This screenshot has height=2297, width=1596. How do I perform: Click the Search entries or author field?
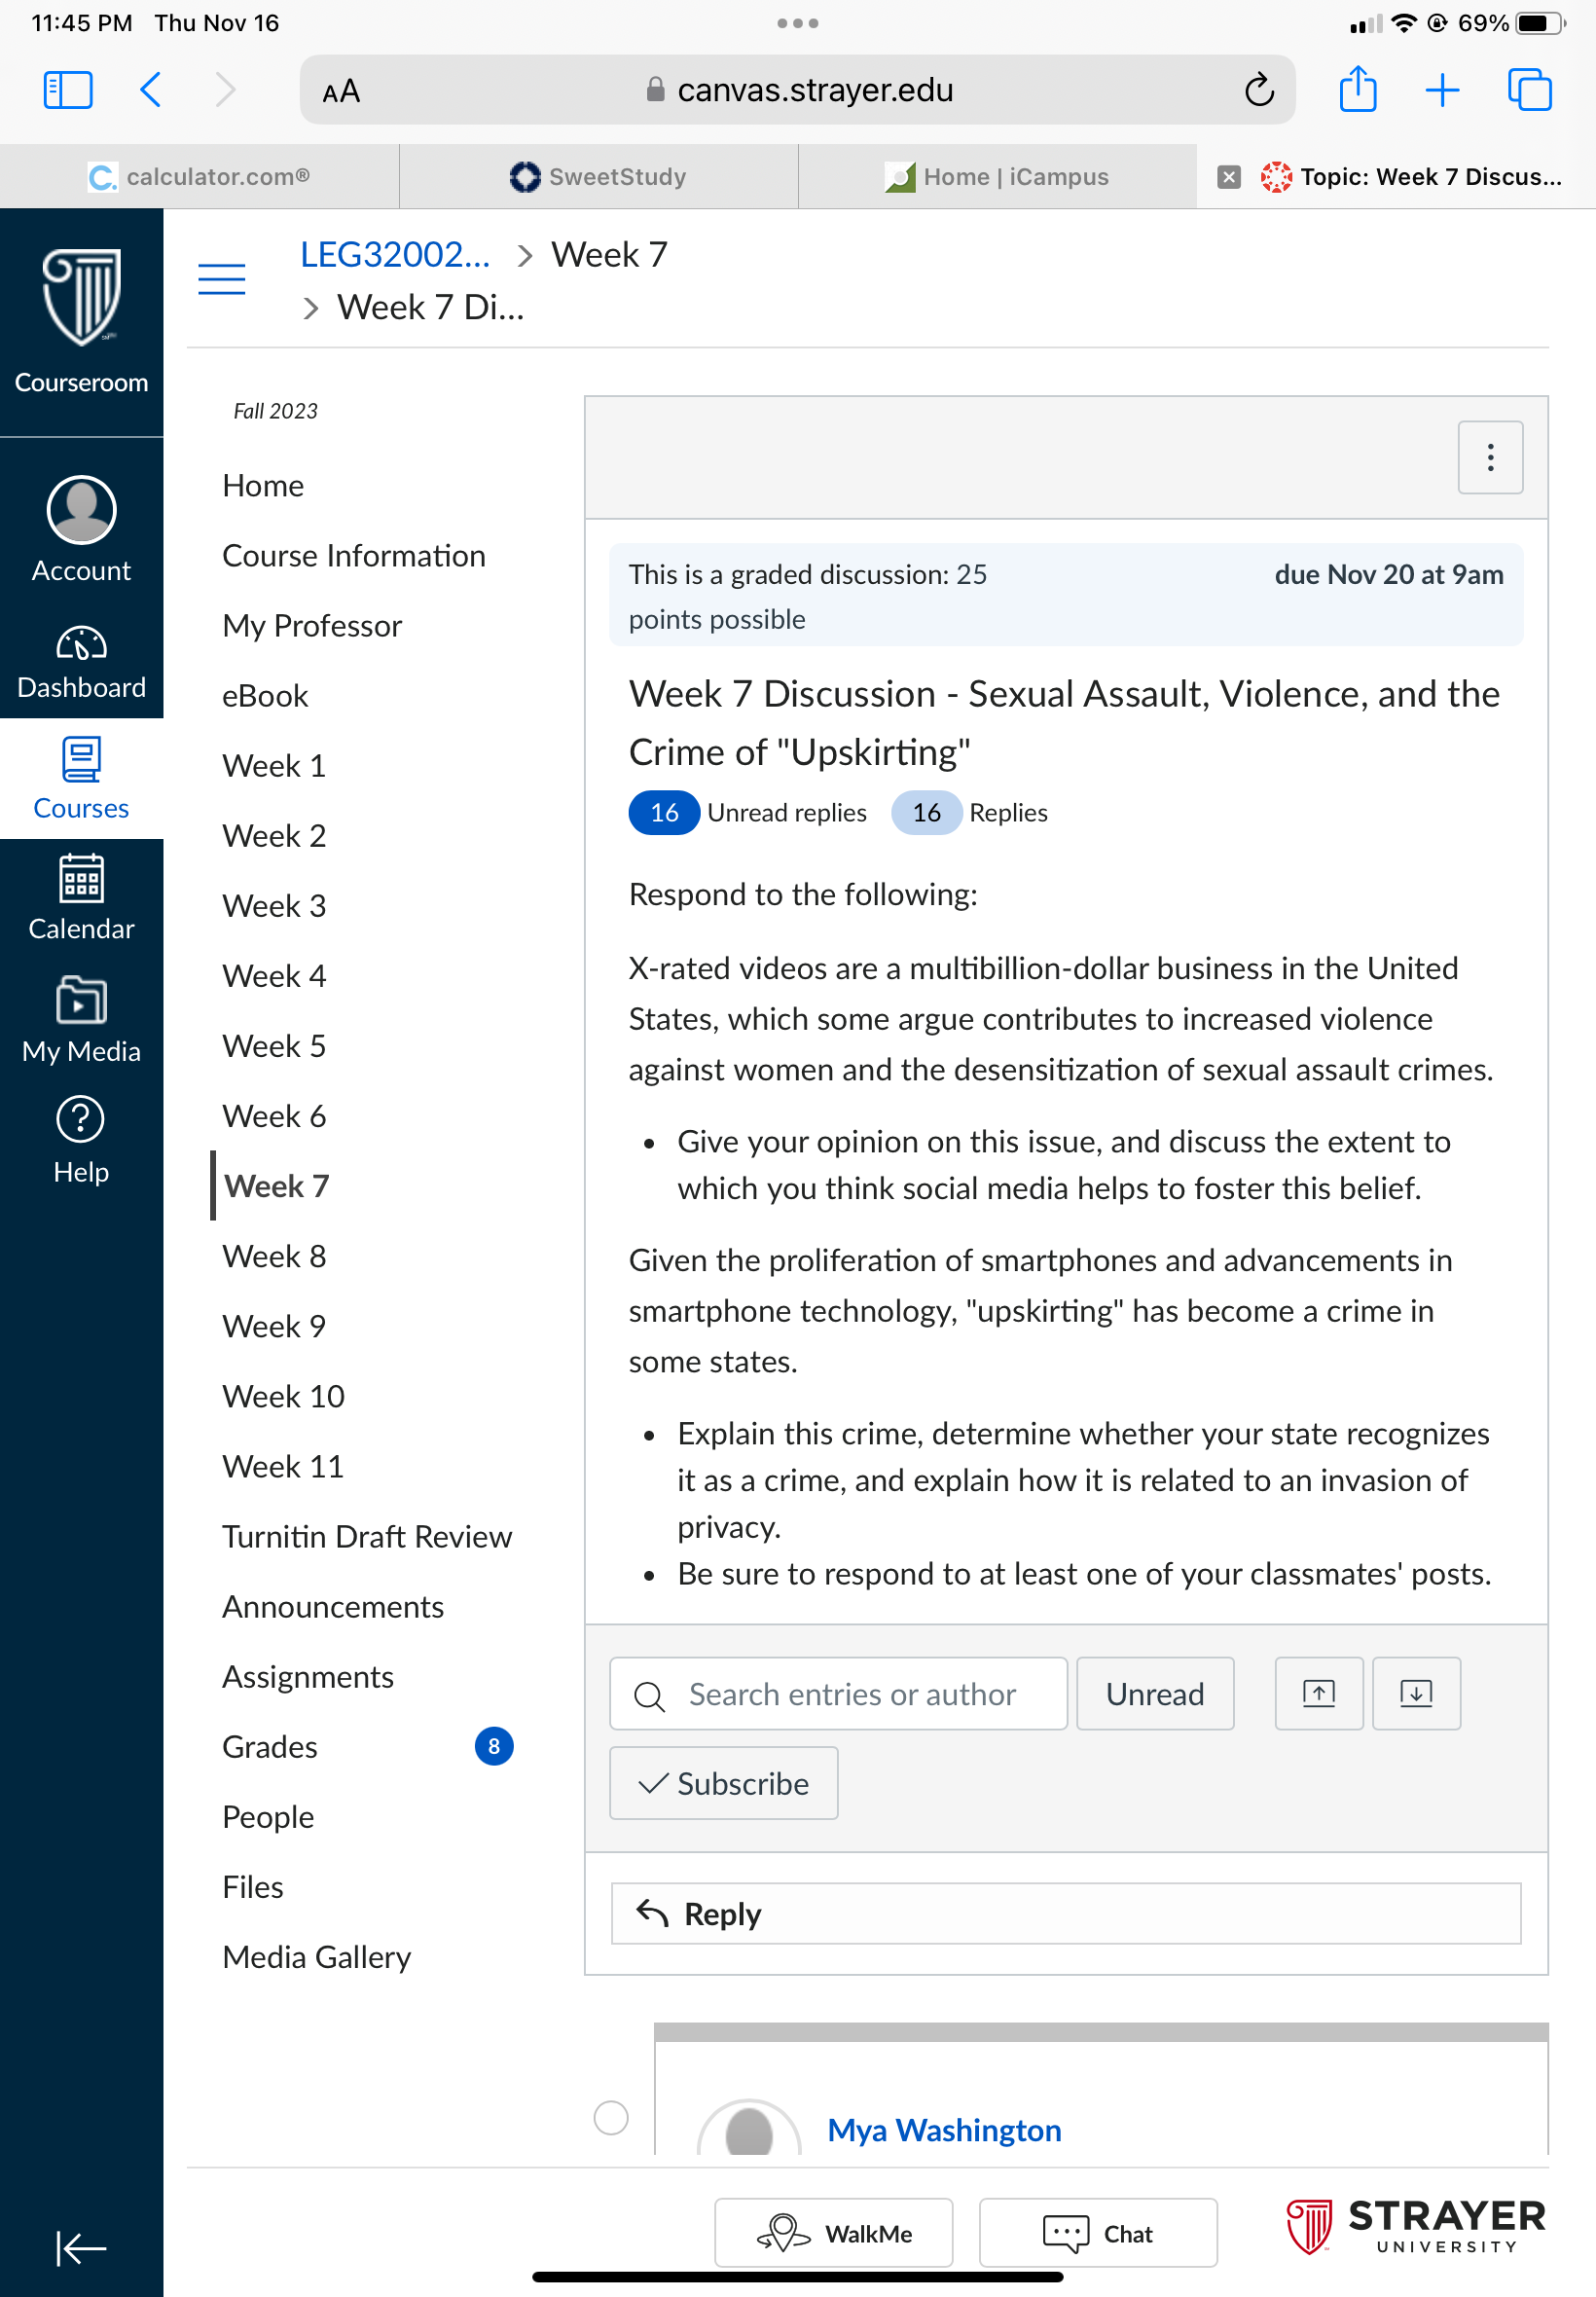838,1693
